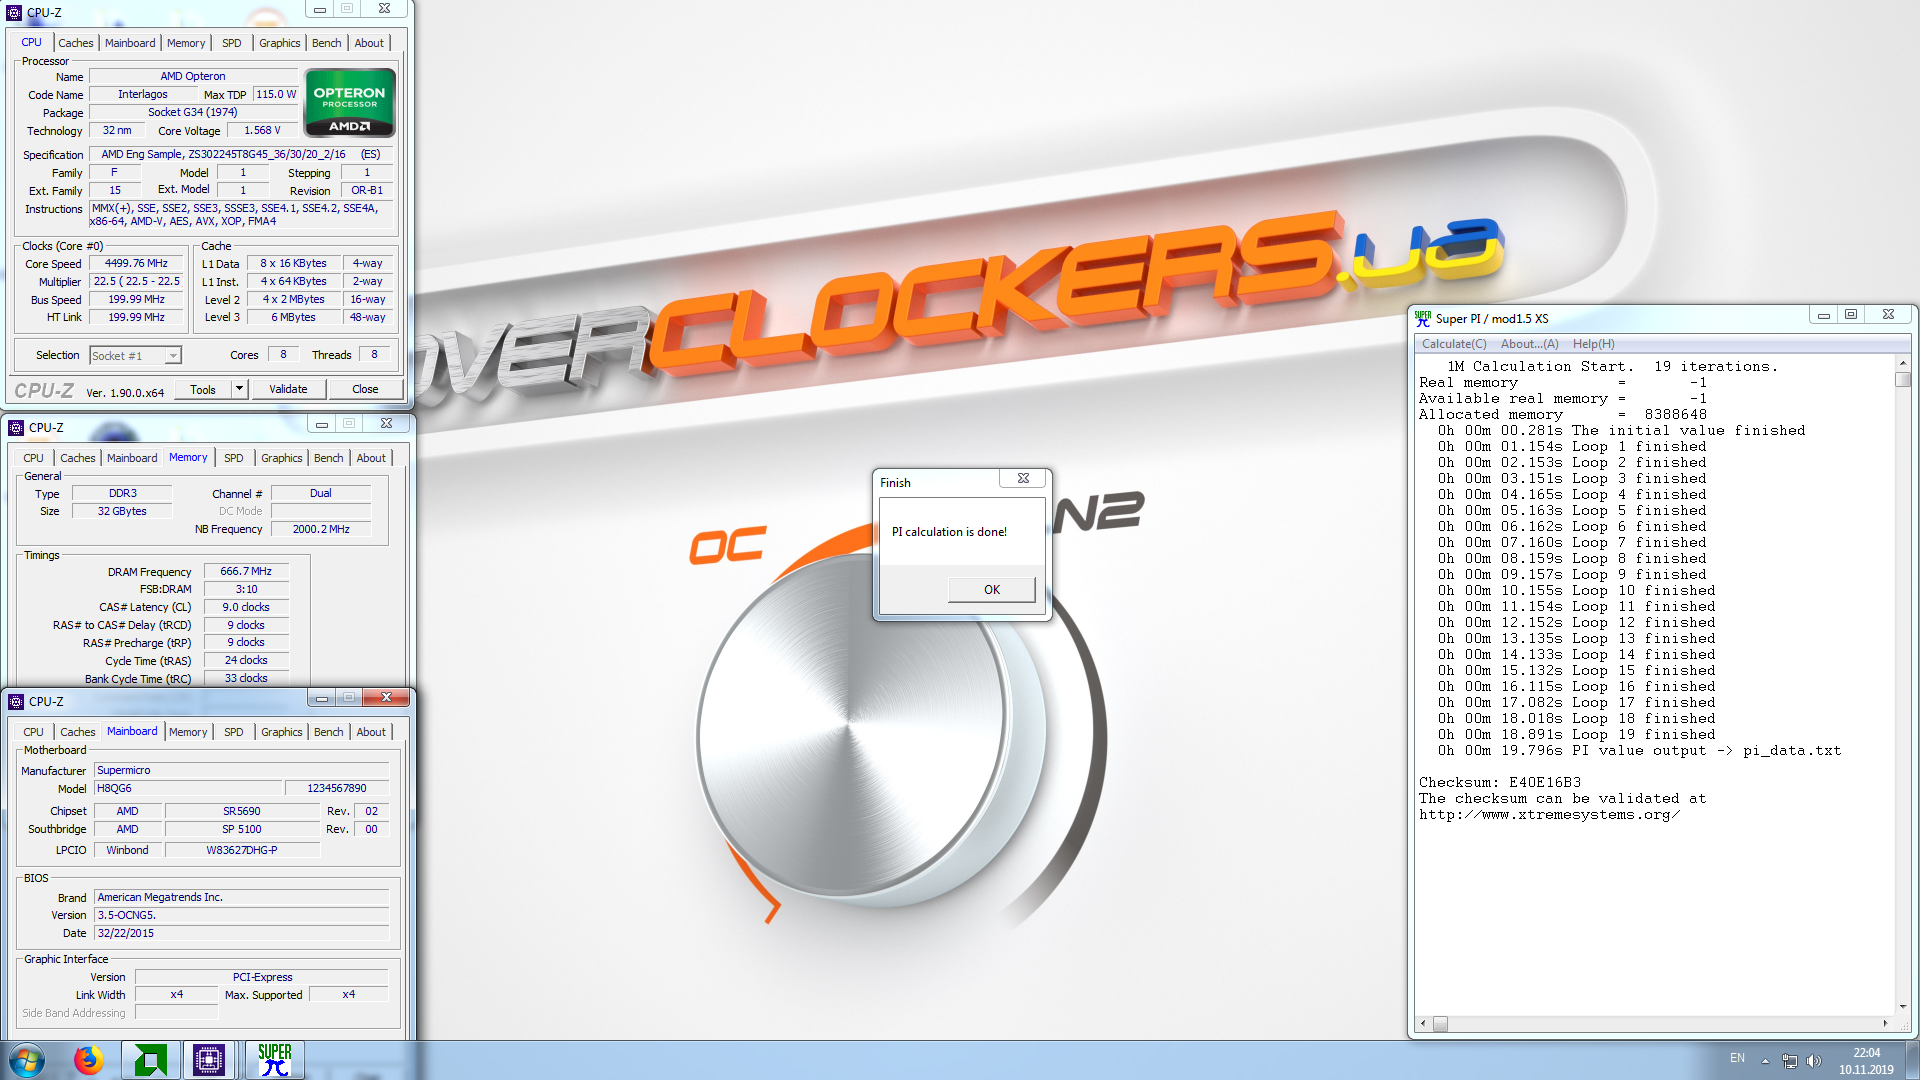The width and height of the screenshot is (1920, 1080).
Task: Switch to Mainboard tab in top CPU-Z
Action: (130, 43)
